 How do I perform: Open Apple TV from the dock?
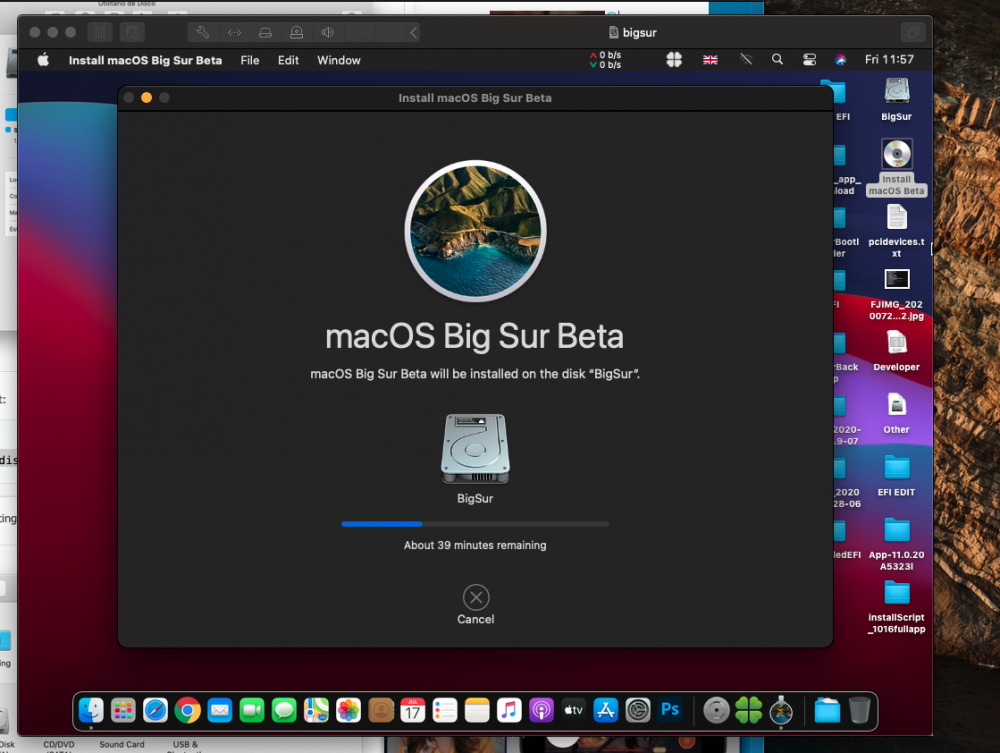click(573, 710)
